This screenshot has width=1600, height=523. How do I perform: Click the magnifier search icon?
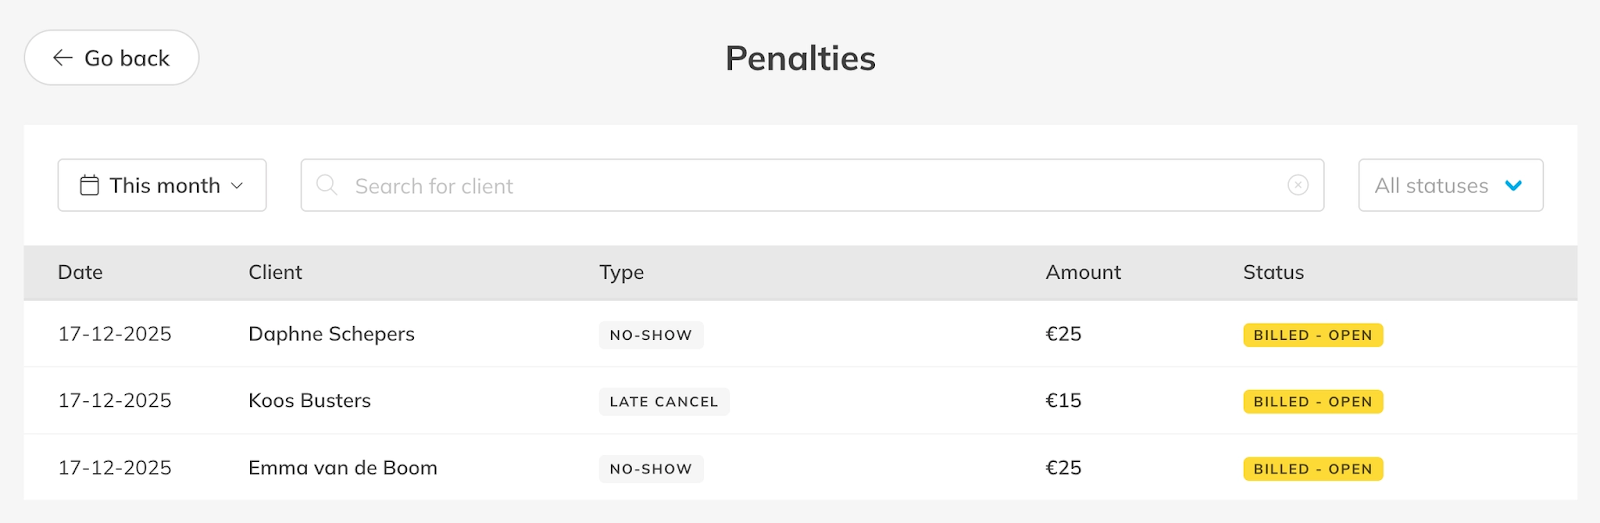pyautogui.click(x=326, y=185)
